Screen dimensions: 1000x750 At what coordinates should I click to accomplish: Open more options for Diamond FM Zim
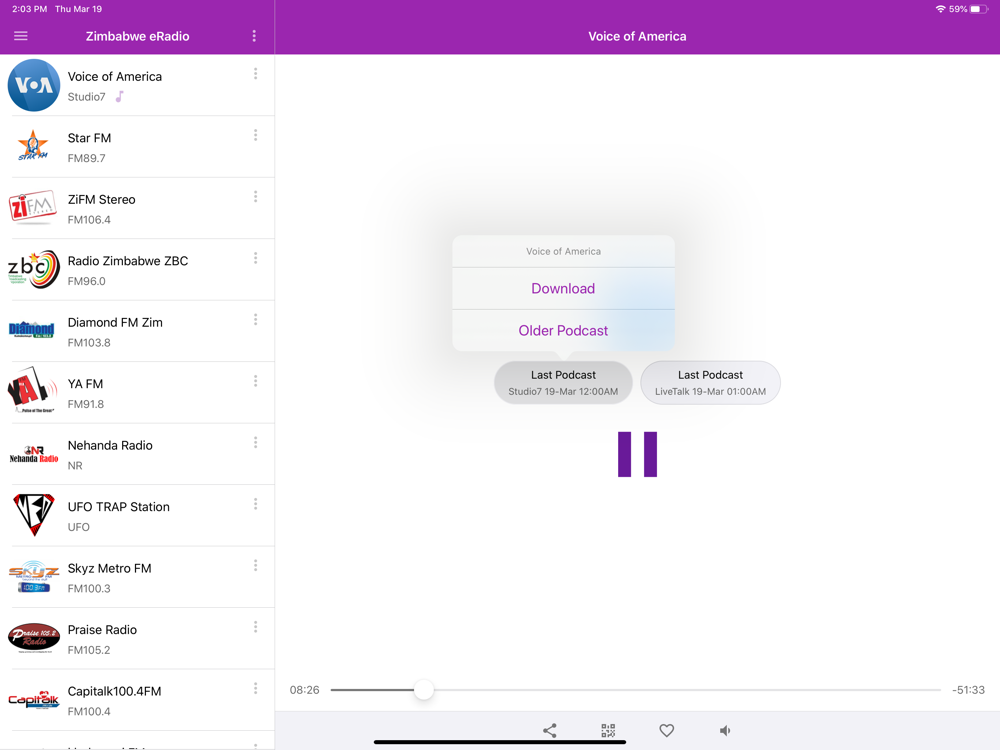pos(256,320)
